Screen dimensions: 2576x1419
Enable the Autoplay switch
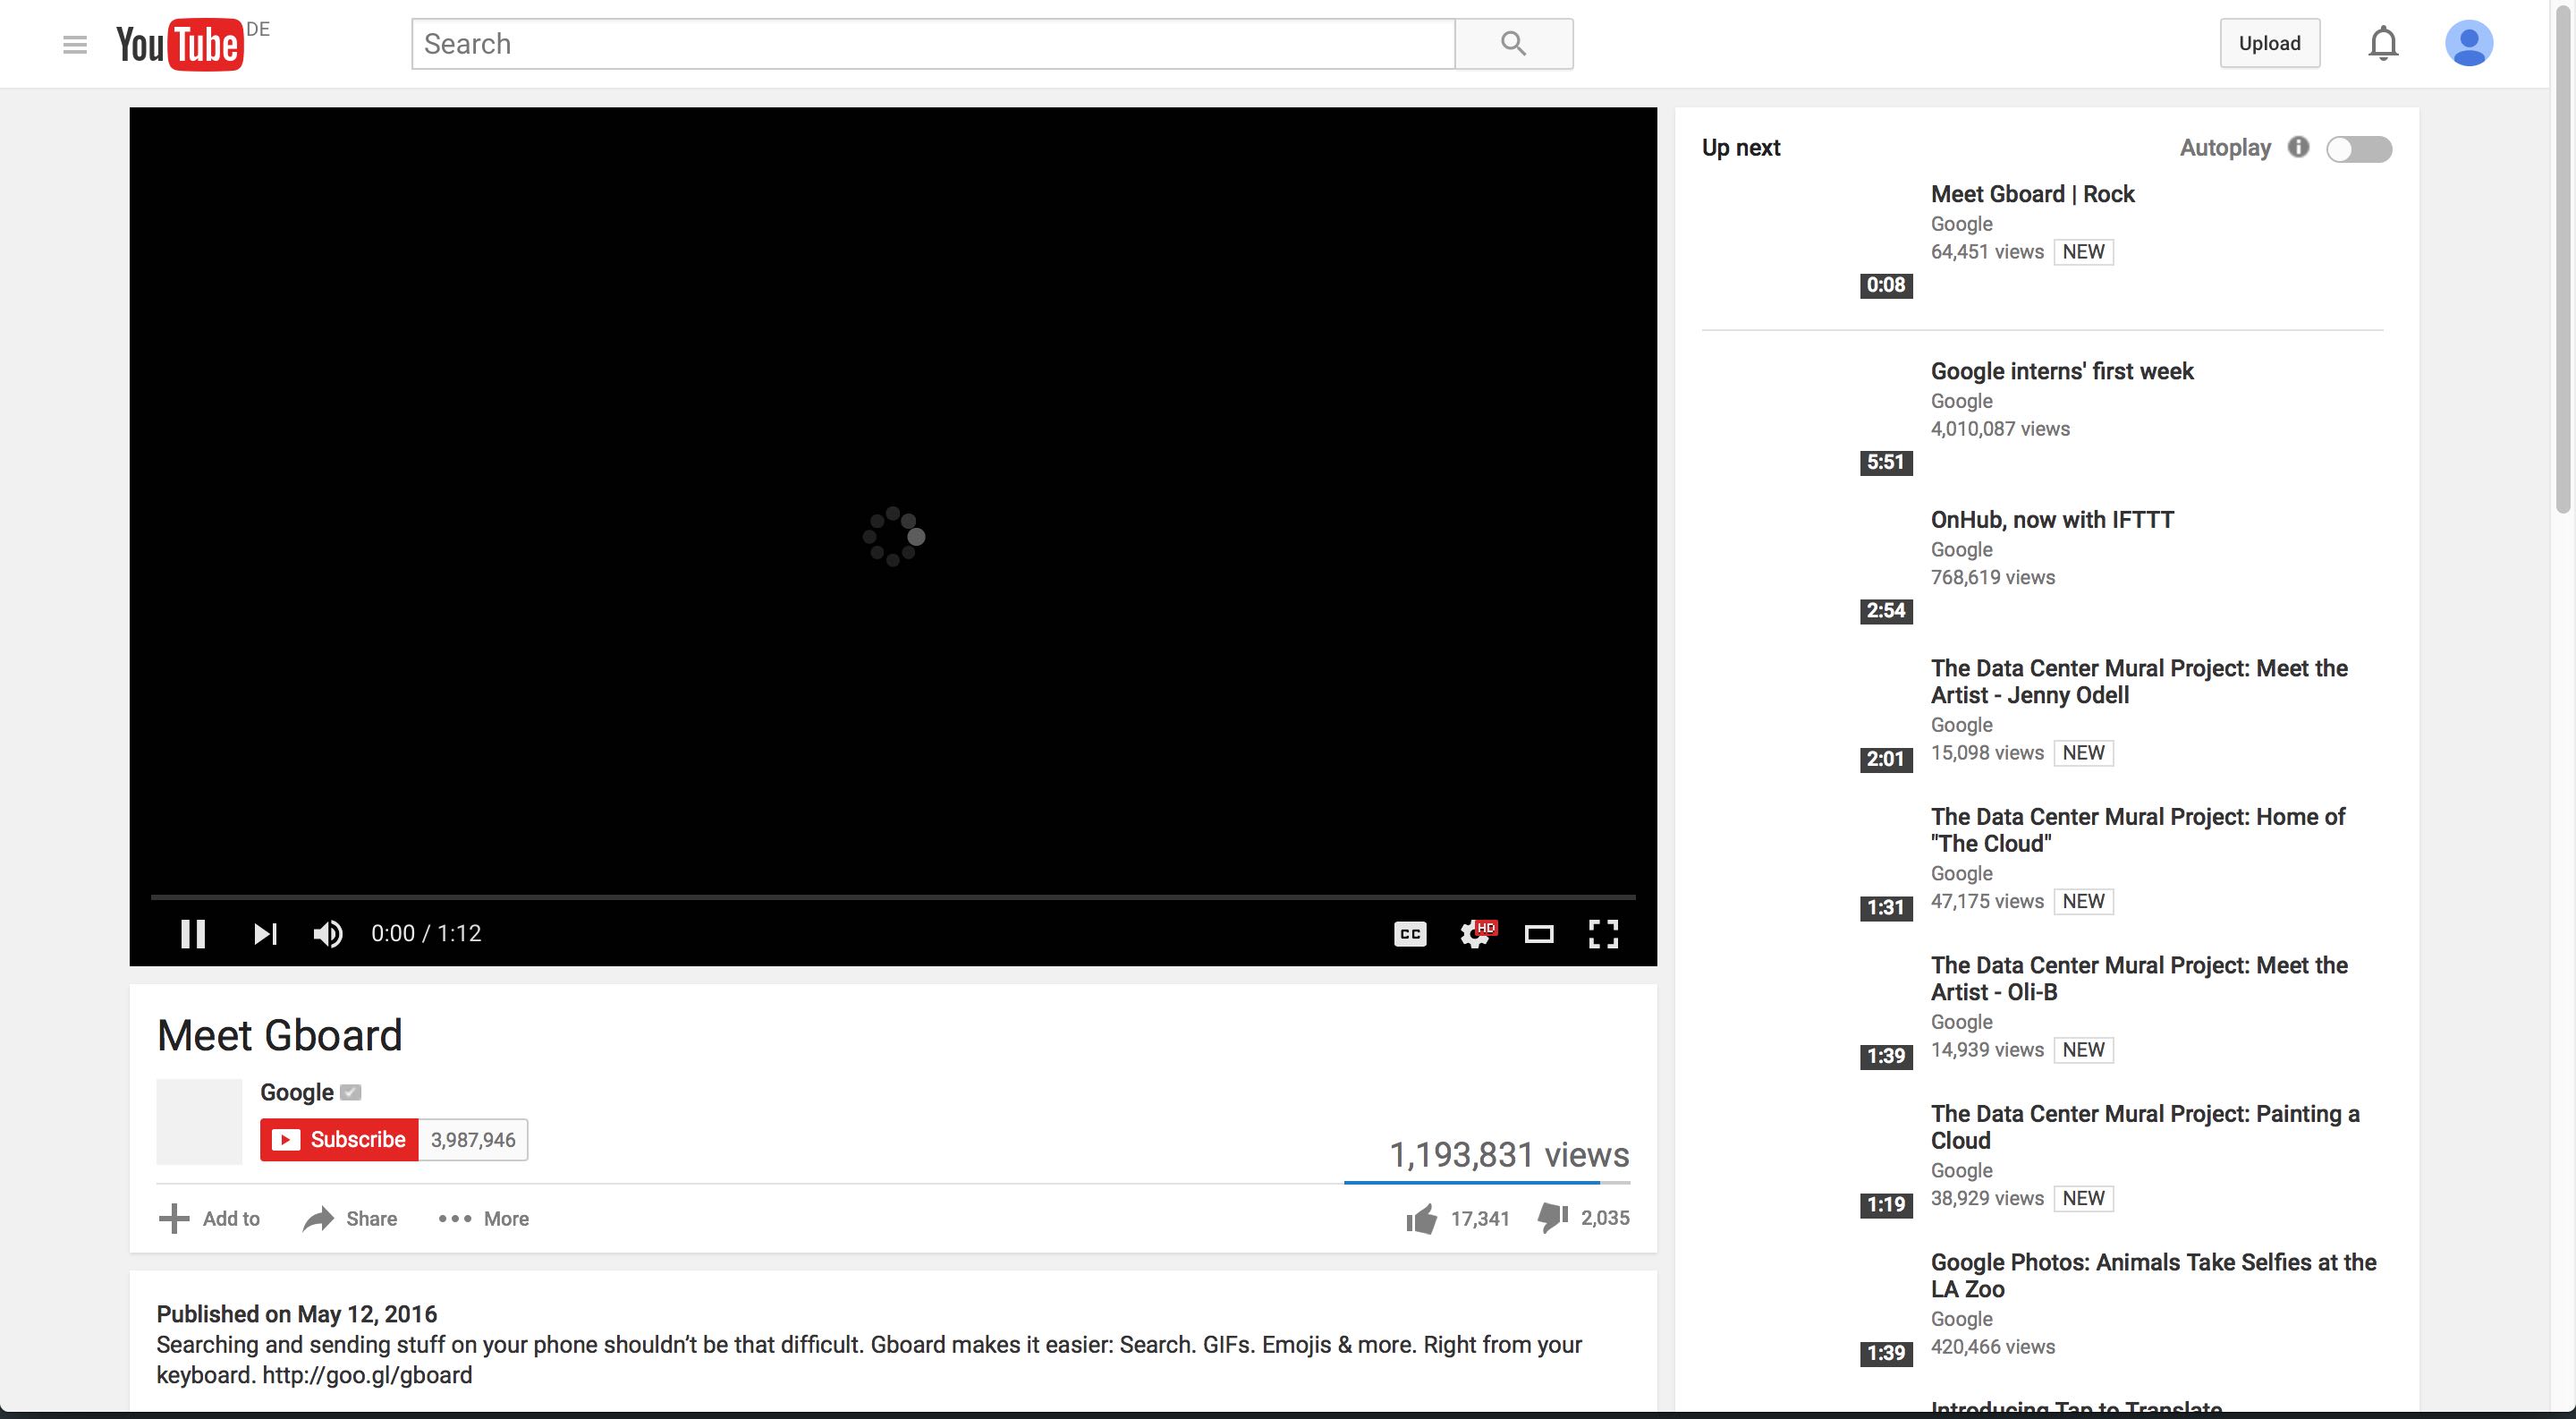pyautogui.click(x=2358, y=149)
